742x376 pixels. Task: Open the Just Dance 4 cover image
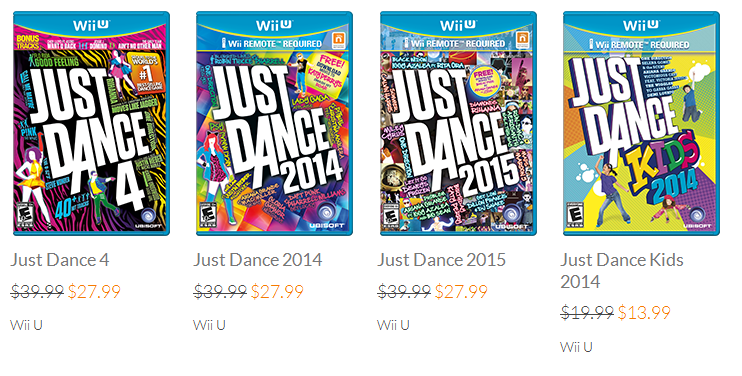click(91, 123)
